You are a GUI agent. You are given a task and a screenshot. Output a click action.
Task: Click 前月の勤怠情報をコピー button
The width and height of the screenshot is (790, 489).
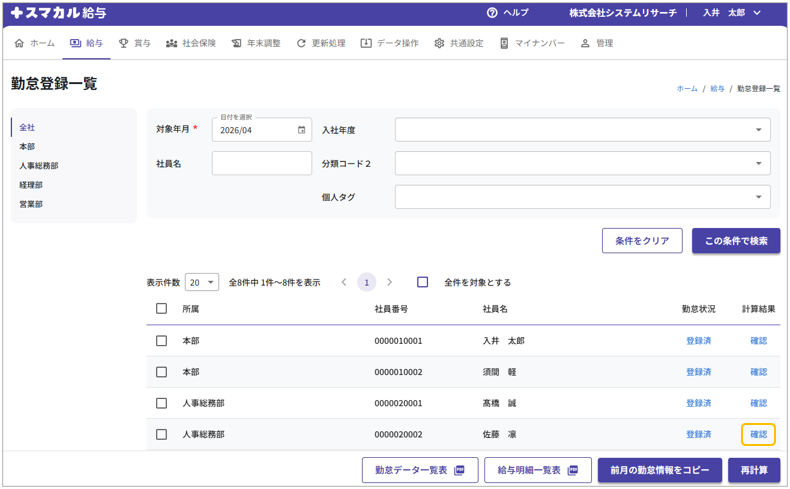(x=659, y=470)
